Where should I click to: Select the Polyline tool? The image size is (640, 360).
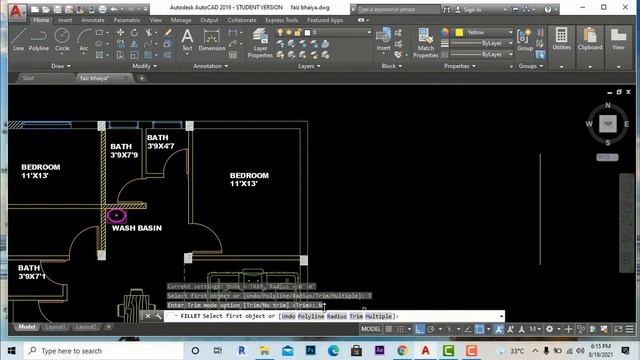tap(38, 40)
